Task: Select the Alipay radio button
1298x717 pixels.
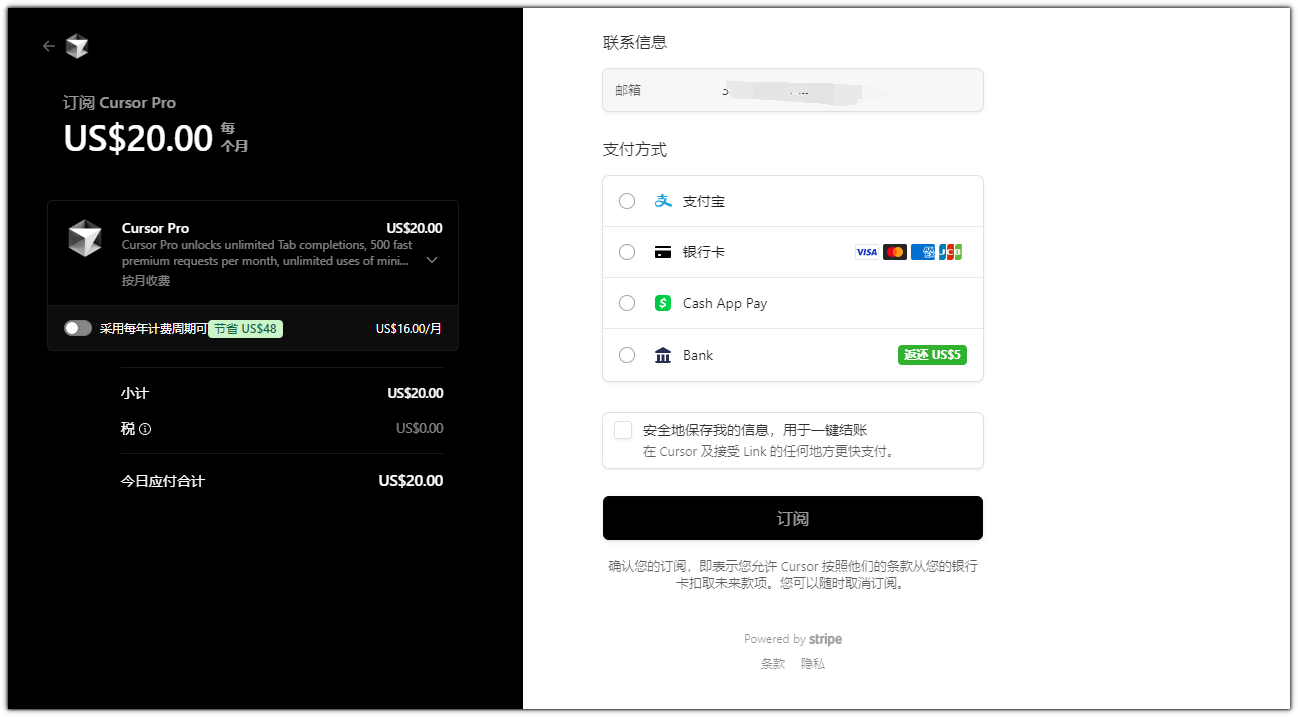Action: [627, 201]
